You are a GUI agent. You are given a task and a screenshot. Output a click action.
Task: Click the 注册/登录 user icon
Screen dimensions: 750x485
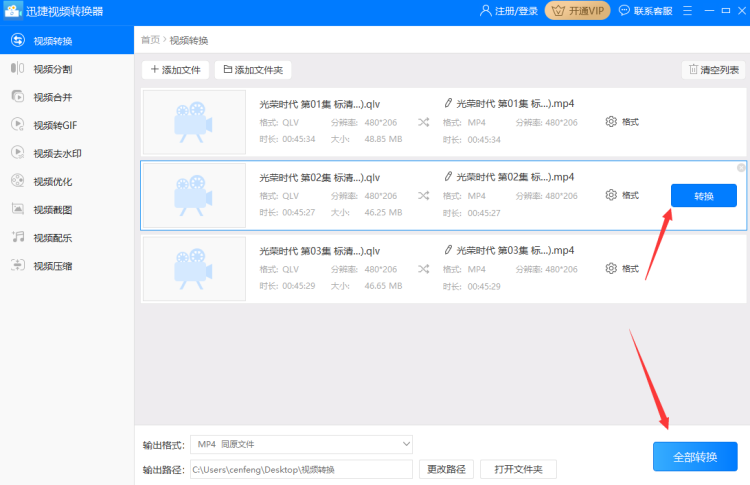point(485,11)
